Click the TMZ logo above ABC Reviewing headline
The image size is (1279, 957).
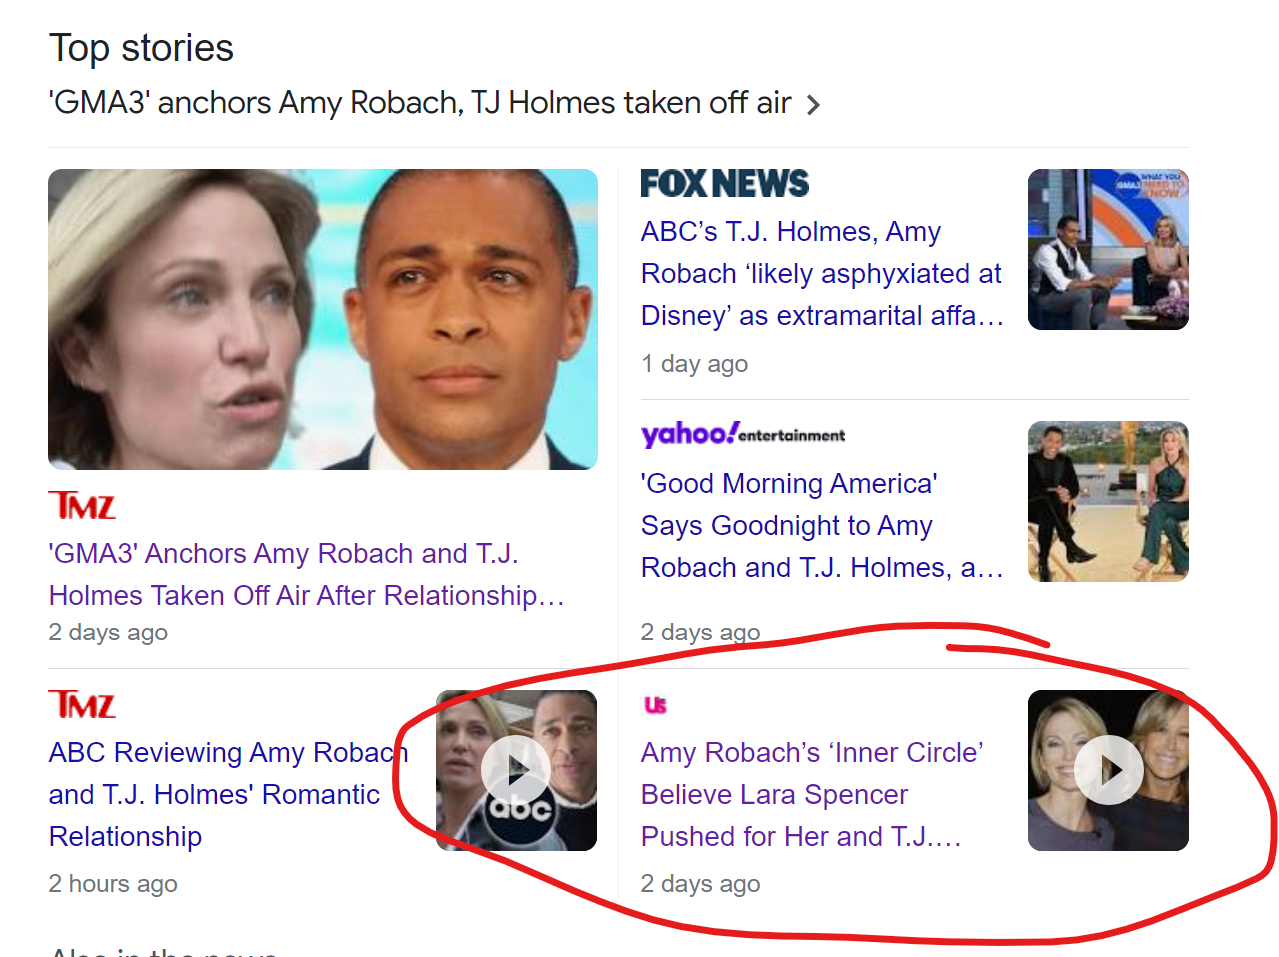point(82,704)
